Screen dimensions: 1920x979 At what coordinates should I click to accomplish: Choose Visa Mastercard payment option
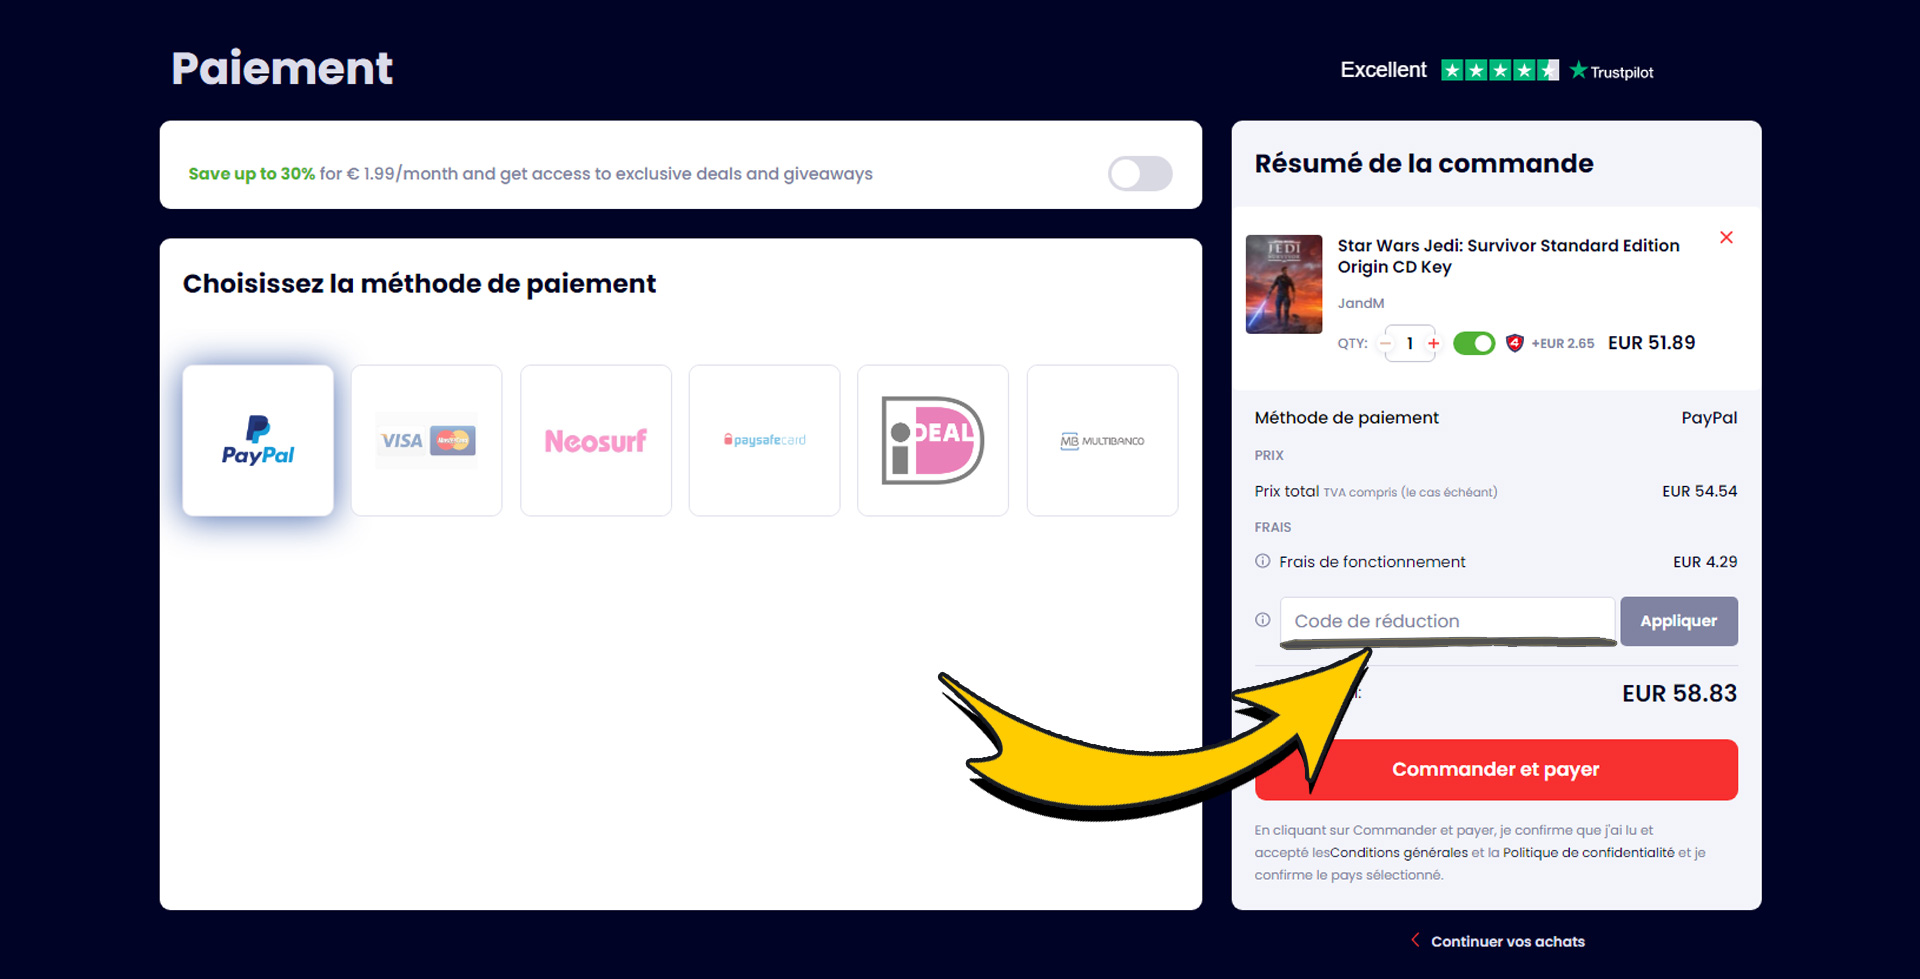427,440
